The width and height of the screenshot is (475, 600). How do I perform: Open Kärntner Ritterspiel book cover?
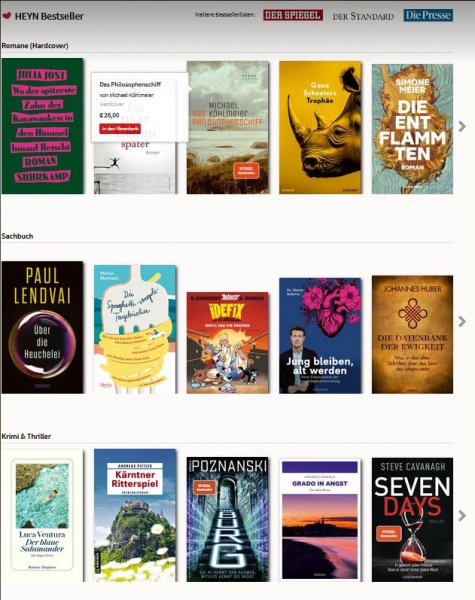tap(135, 515)
